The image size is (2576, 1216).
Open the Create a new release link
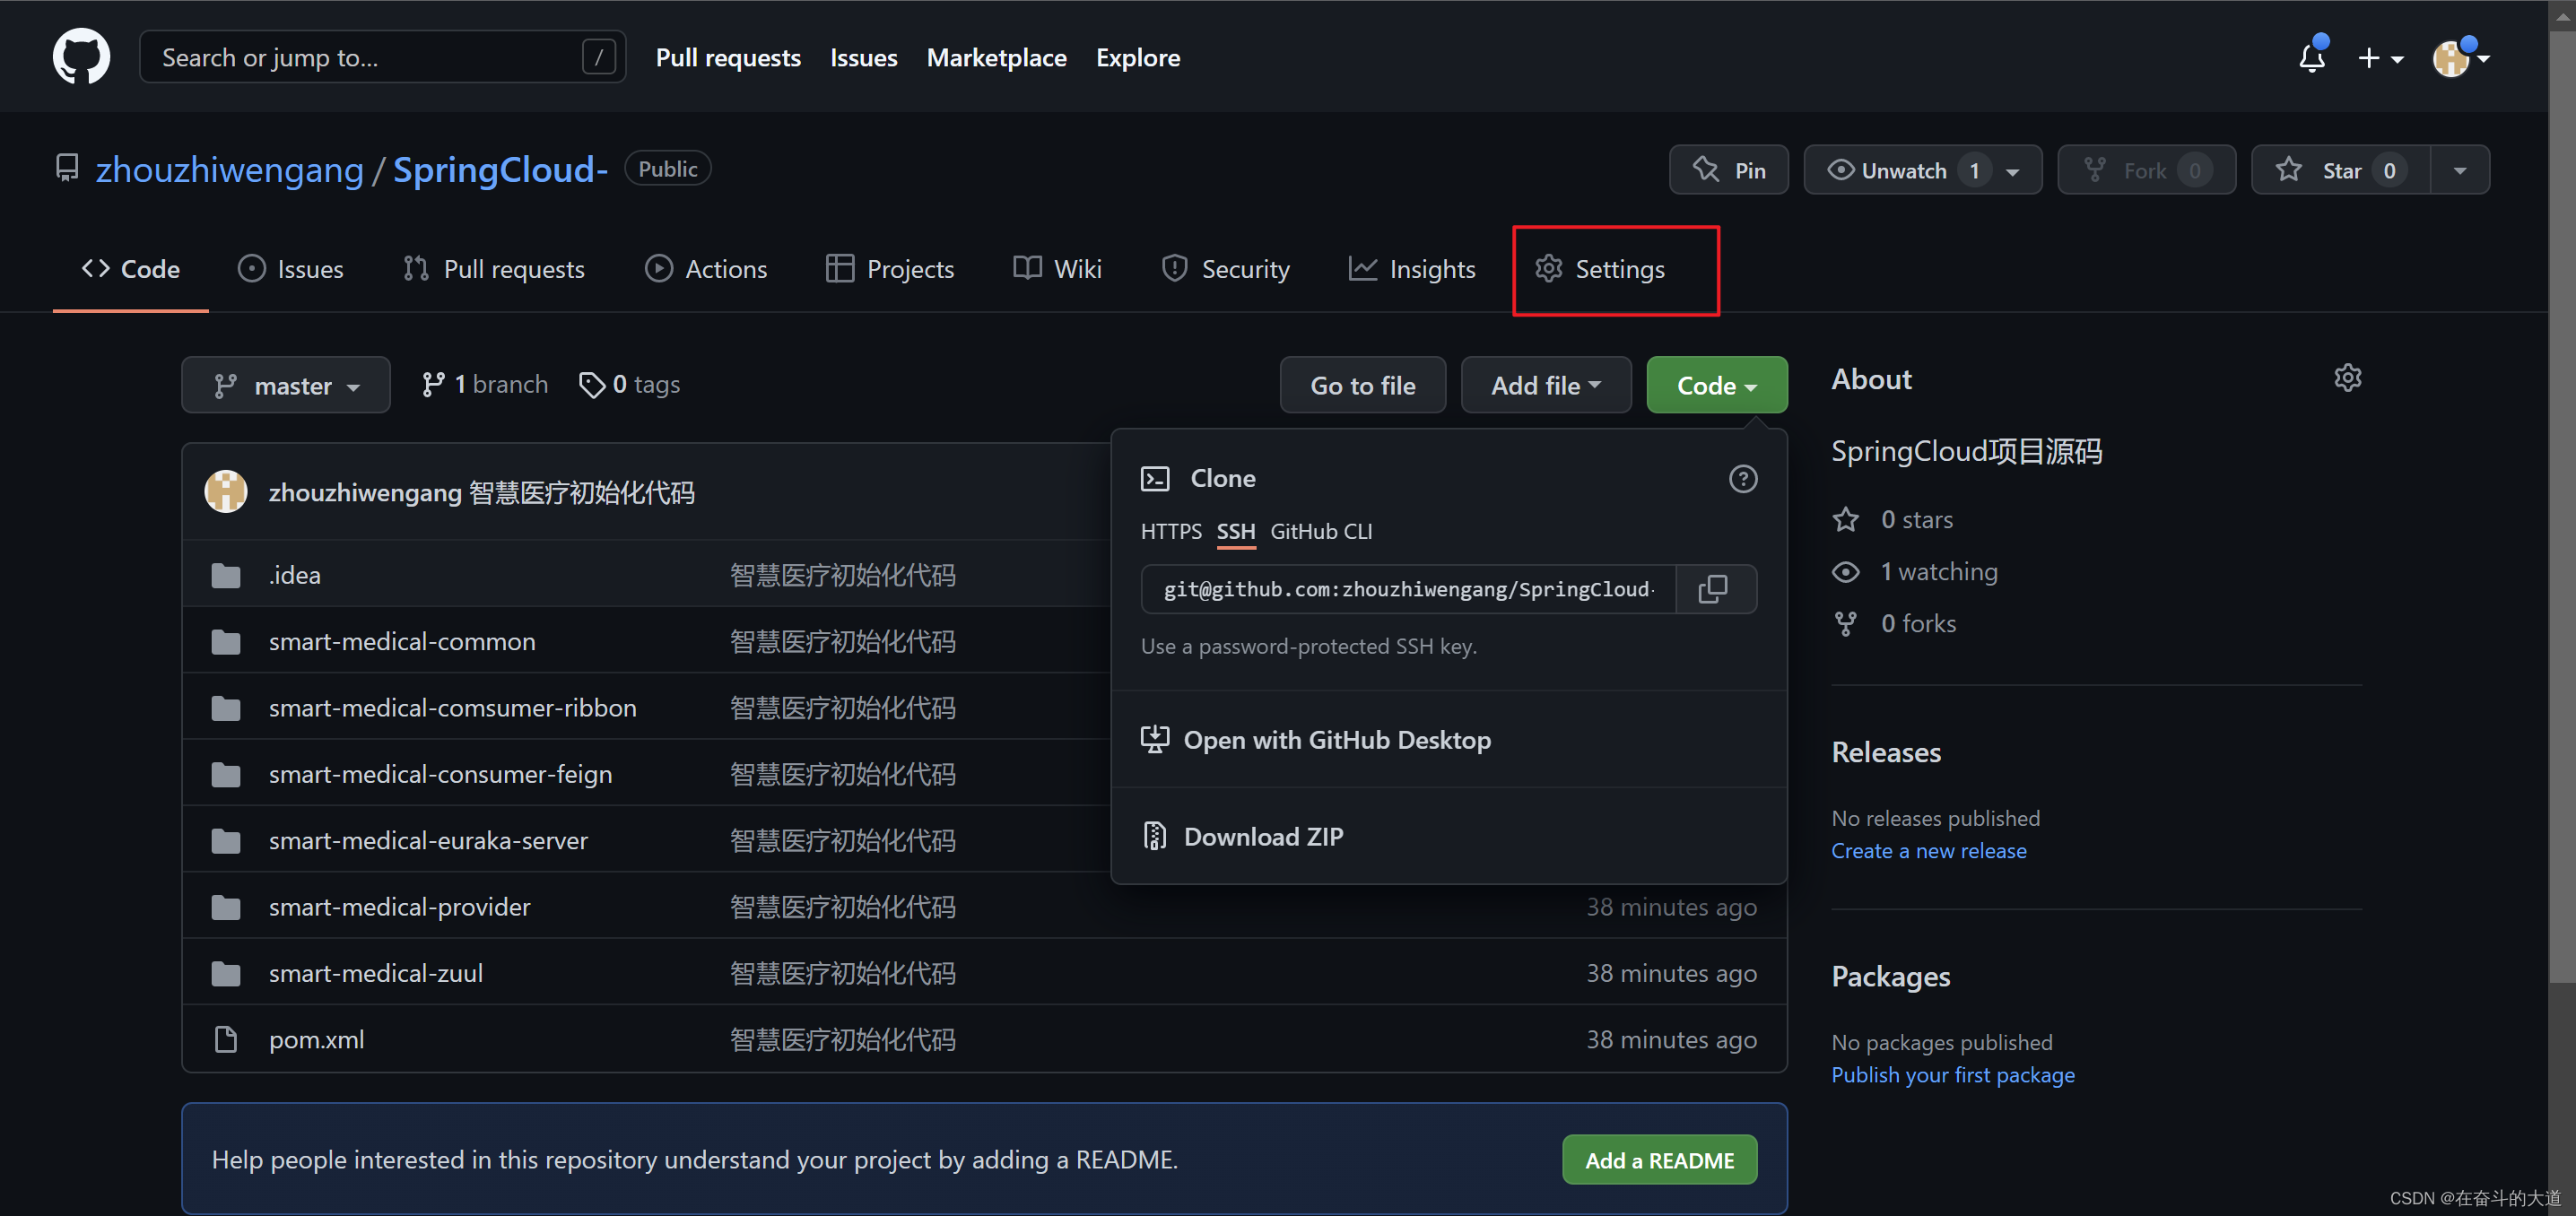pos(1929,850)
